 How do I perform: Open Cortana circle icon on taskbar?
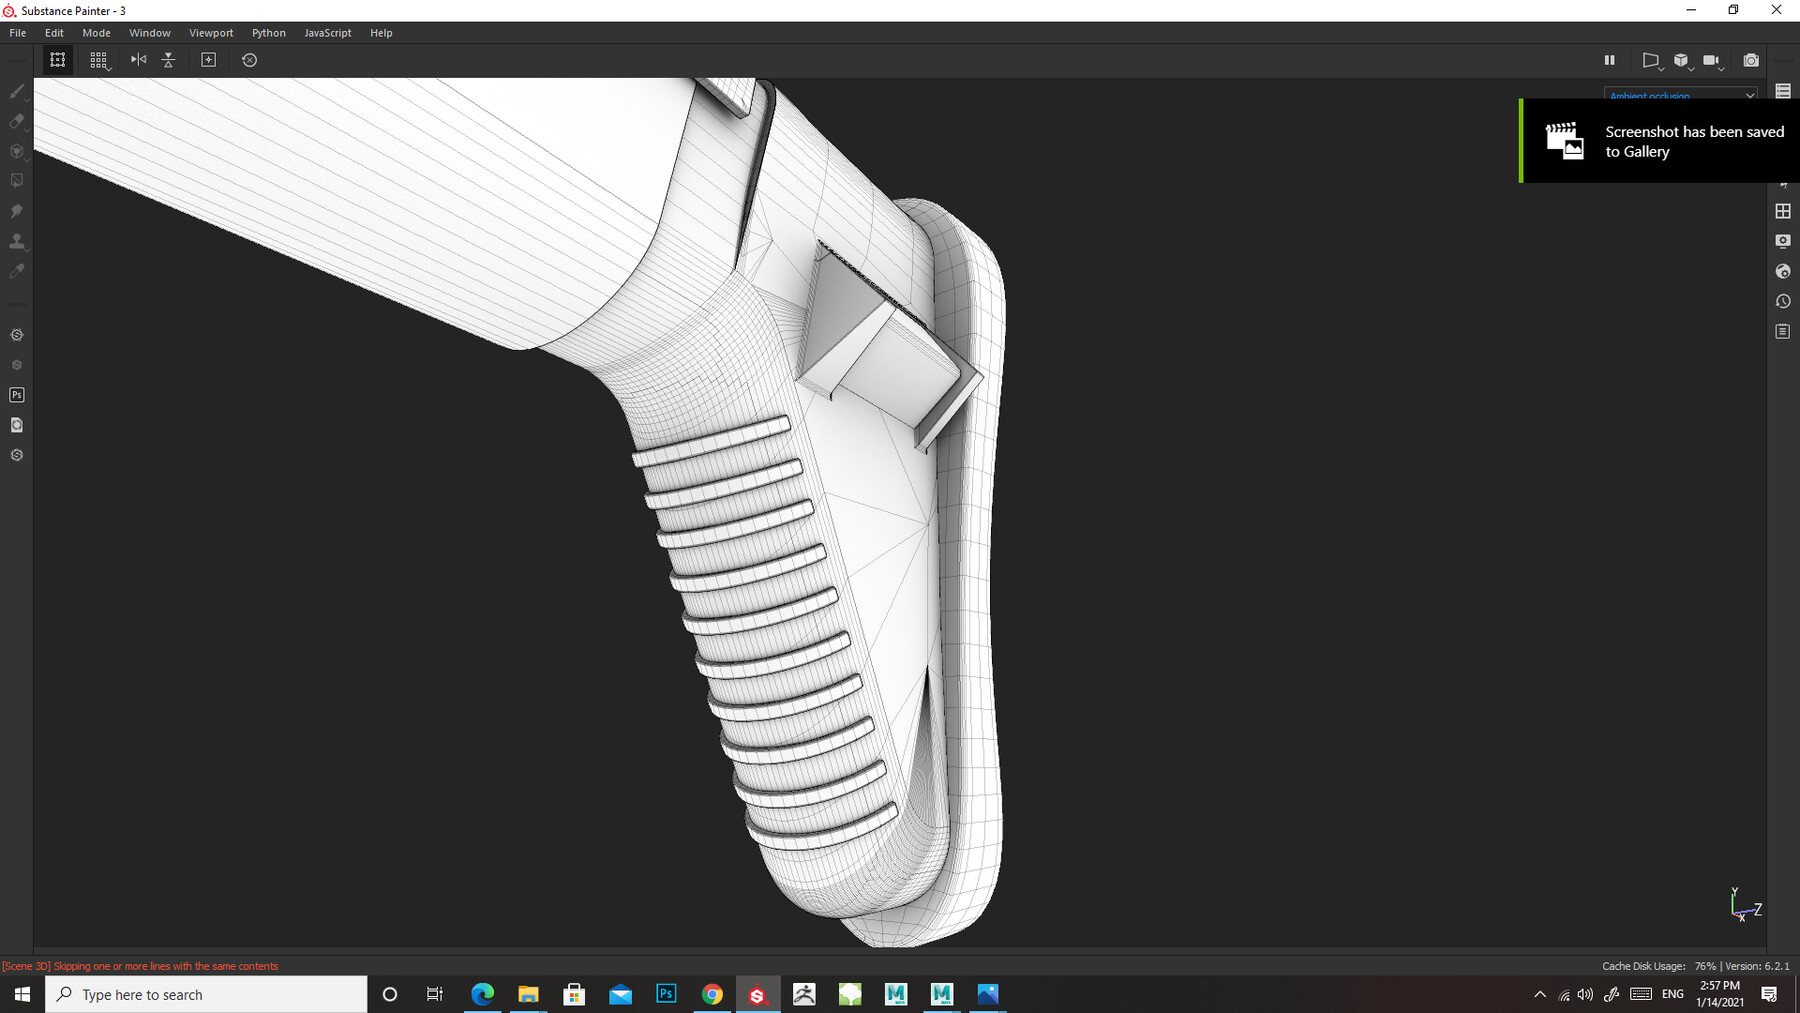[390, 994]
